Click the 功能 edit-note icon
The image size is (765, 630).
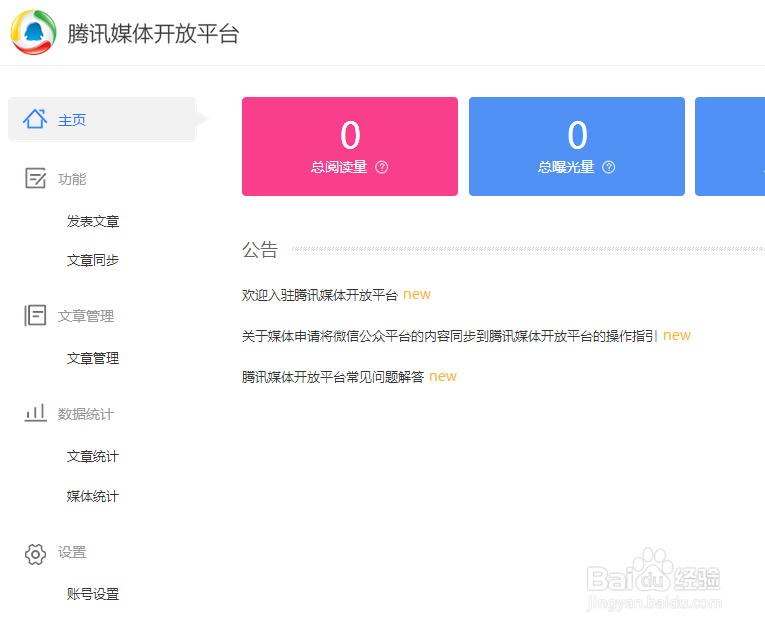(36, 178)
